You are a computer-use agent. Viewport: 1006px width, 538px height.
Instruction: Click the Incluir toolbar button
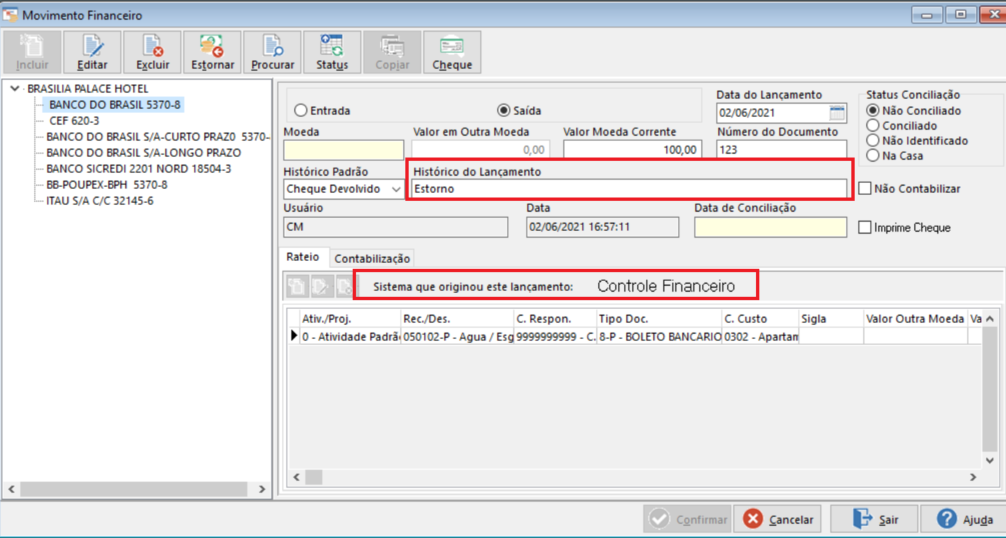click(32, 52)
